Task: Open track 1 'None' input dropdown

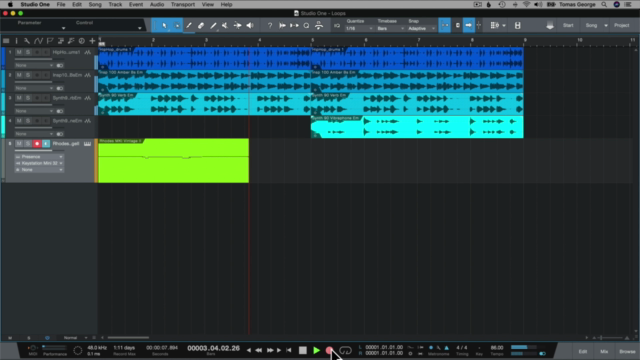Action: 34,65
